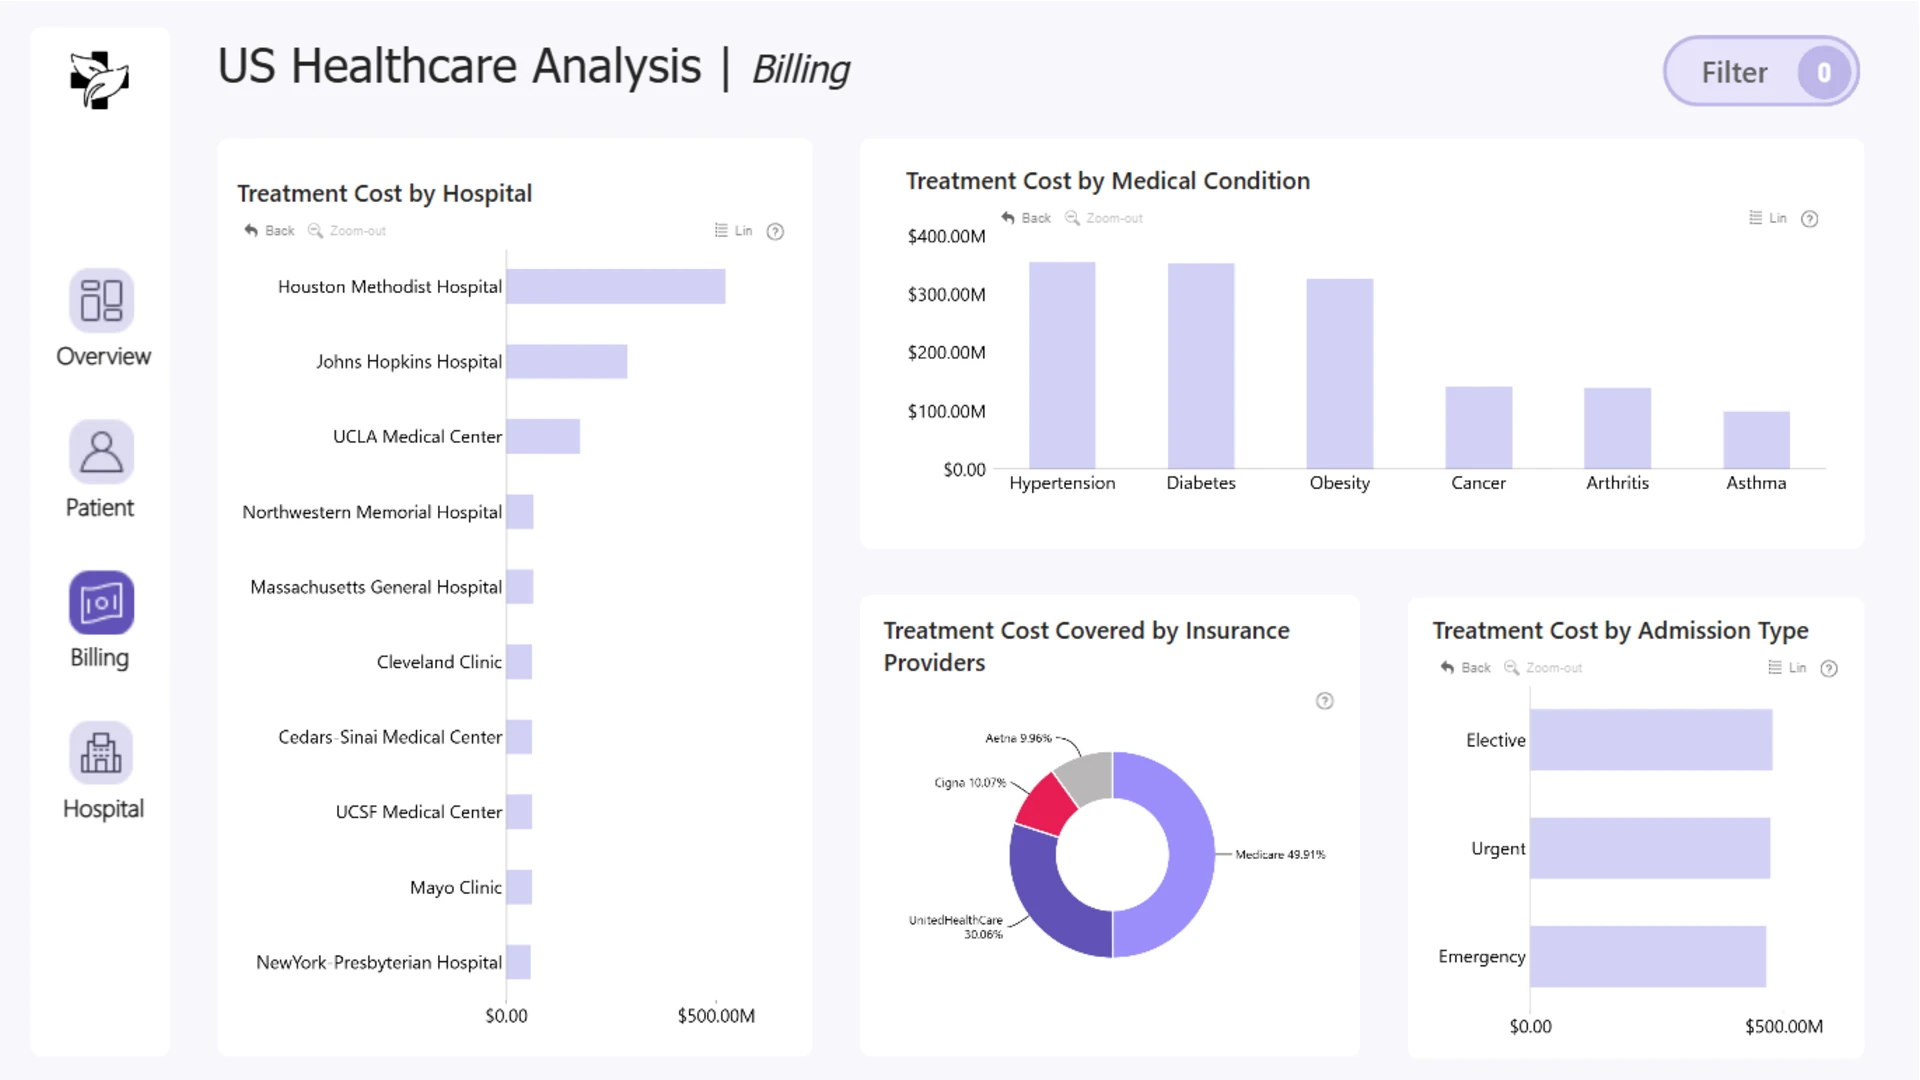Select the Houston Methodist Hospital bar
The height and width of the screenshot is (1080, 1920).
[x=616, y=286]
